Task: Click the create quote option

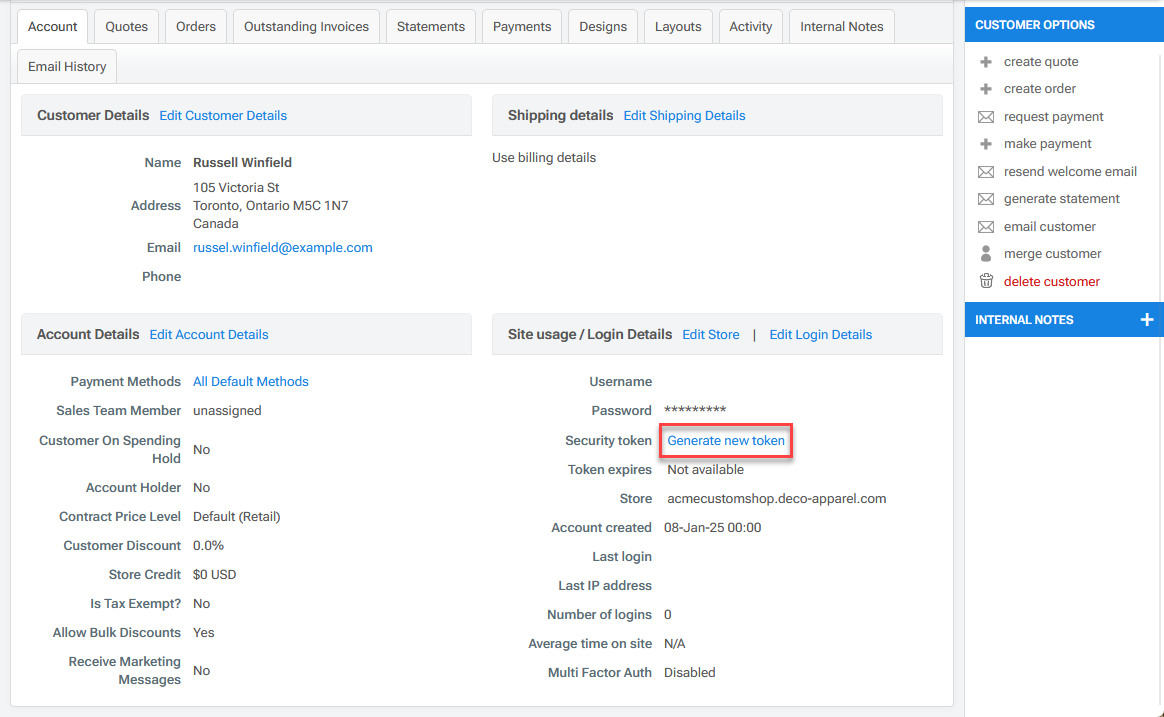Action: click(x=1041, y=62)
